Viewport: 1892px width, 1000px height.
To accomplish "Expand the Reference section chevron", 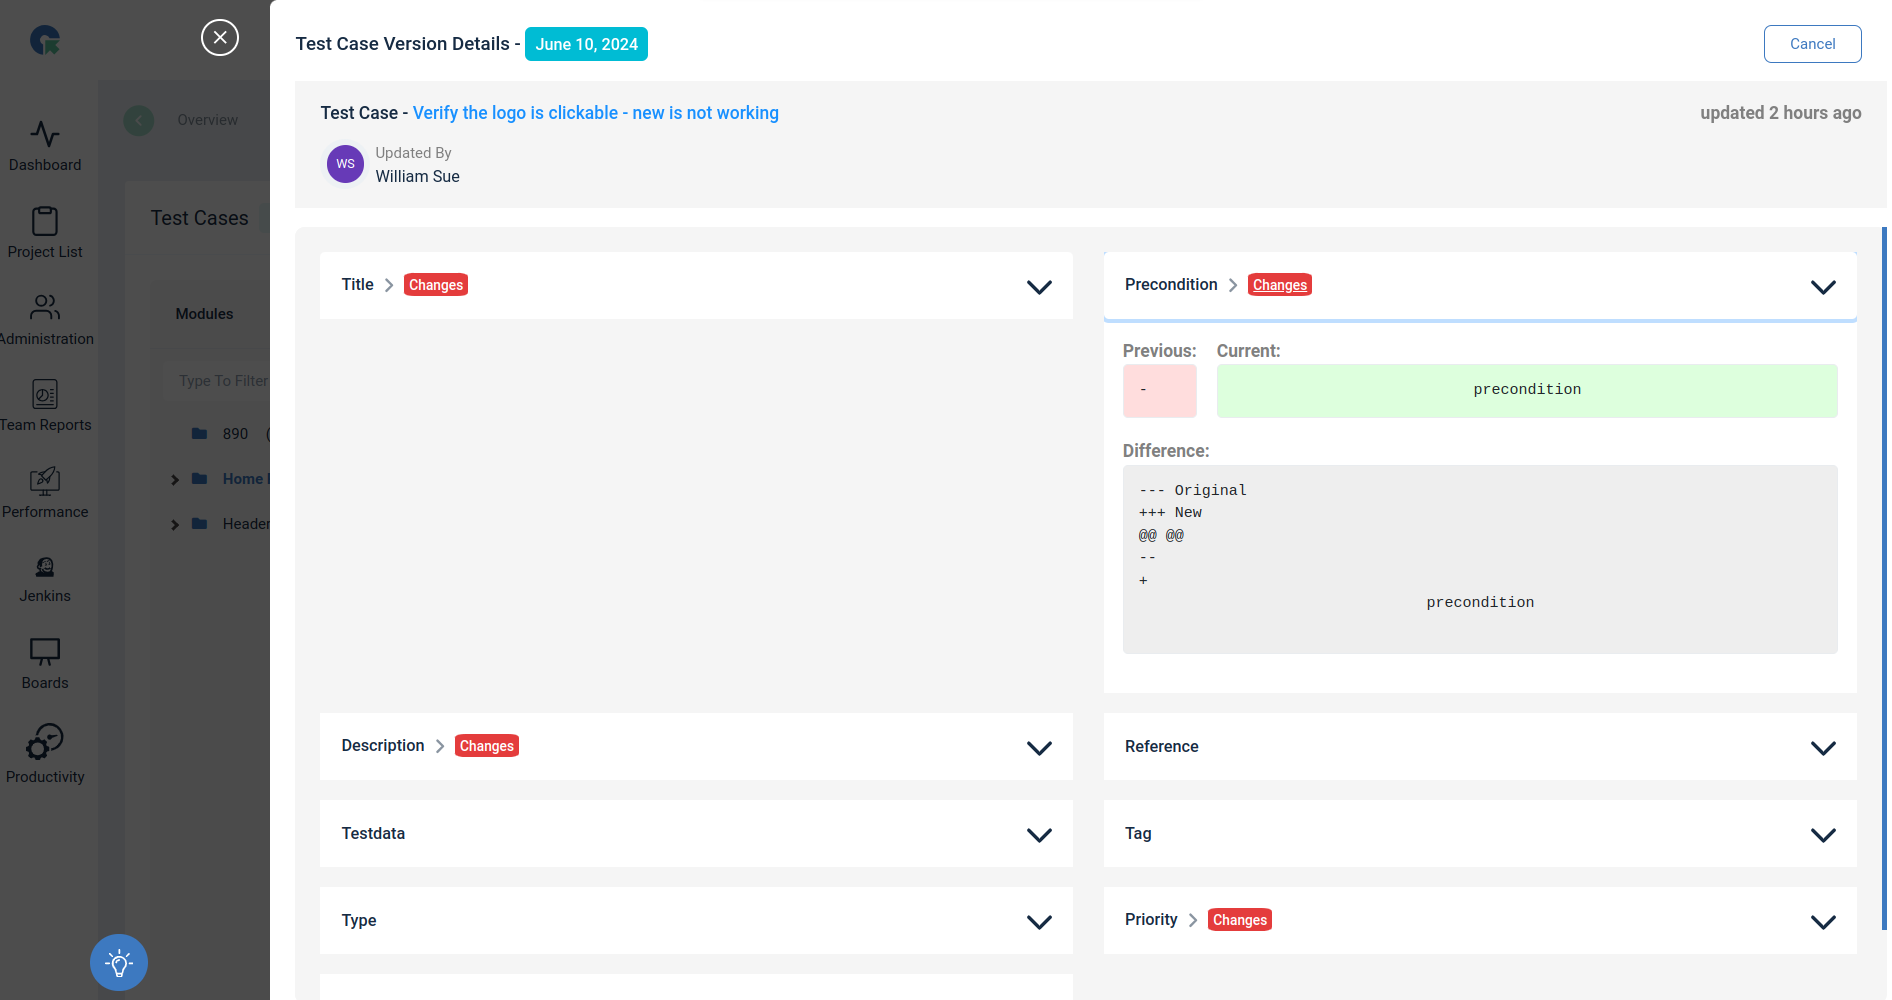I will tap(1823, 748).
